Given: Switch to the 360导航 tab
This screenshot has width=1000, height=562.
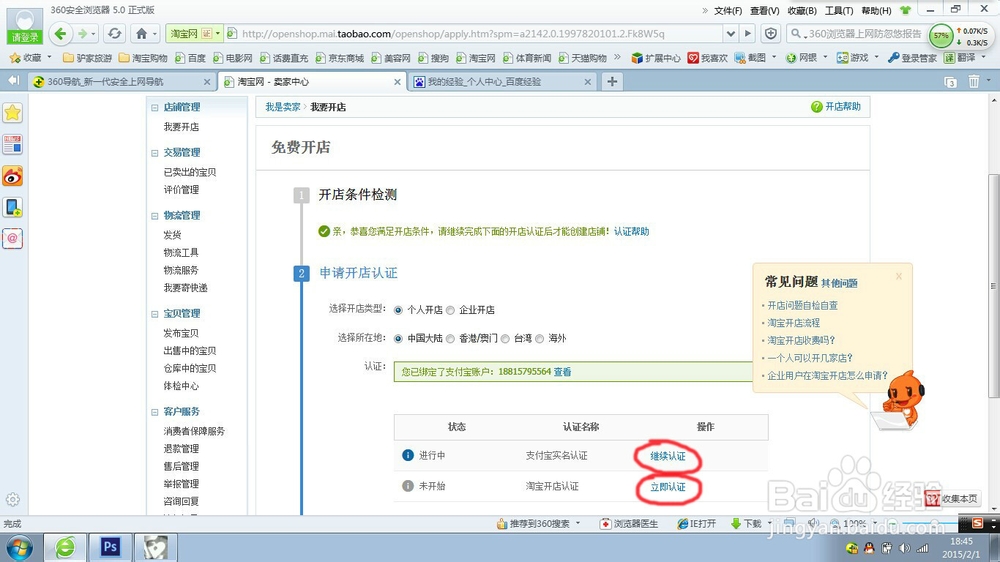Looking at the screenshot, I should (x=121, y=82).
